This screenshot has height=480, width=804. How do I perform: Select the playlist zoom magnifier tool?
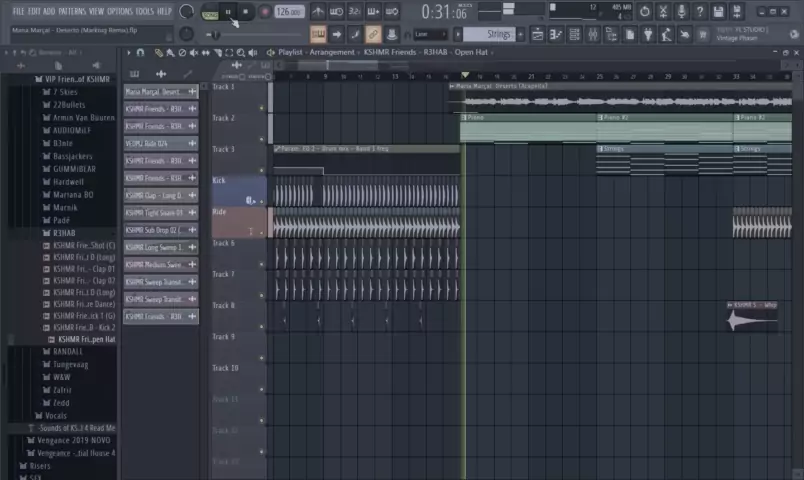coord(240,52)
